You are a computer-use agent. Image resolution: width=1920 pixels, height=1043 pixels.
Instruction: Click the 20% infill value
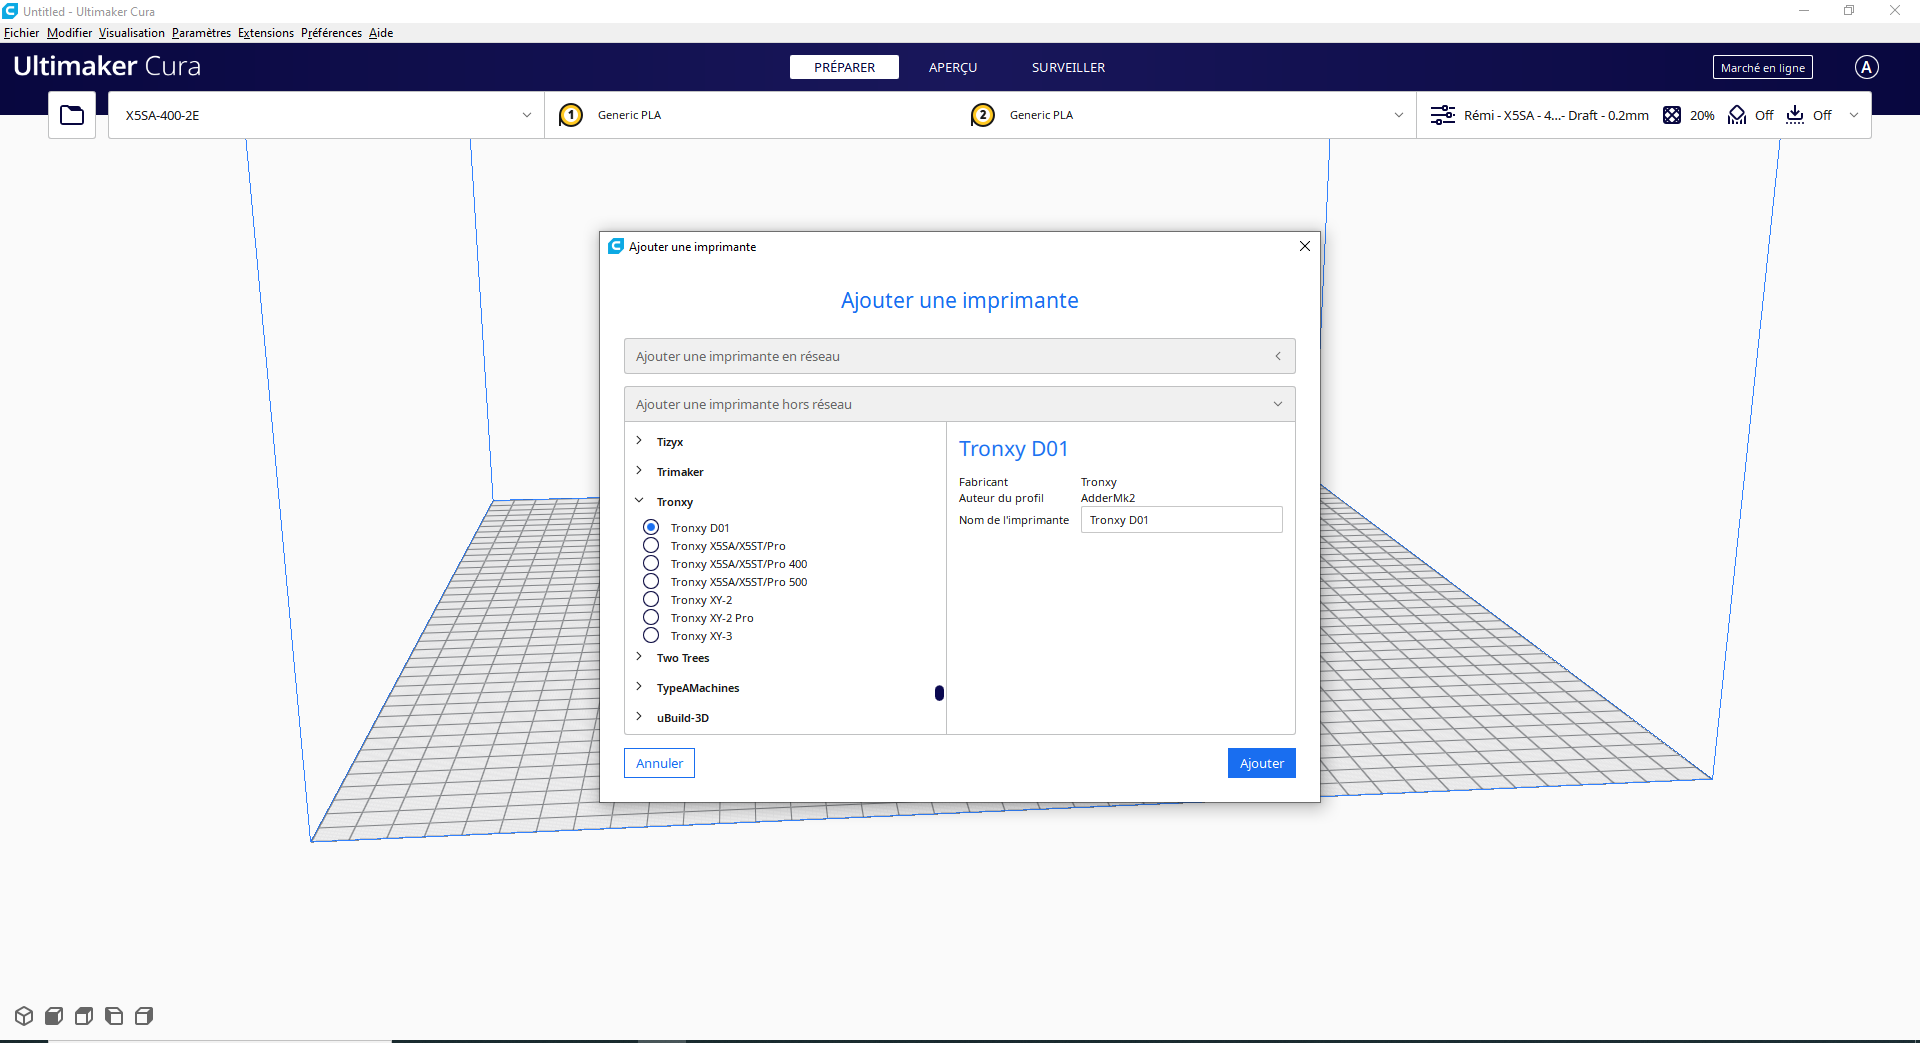[x=1702, y=115]
